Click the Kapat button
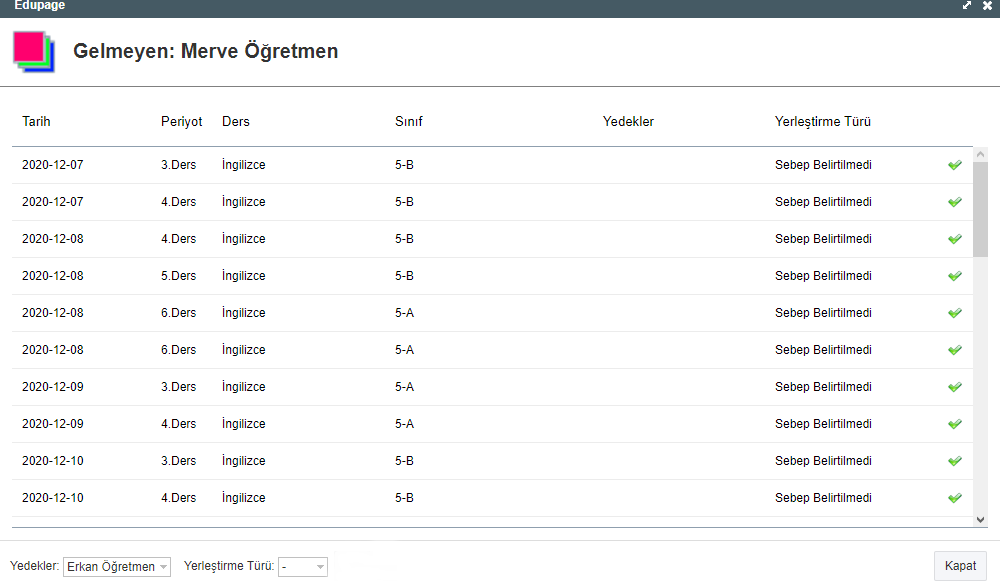Viewport: 1000px width, 588px height. tap(960, 566)
